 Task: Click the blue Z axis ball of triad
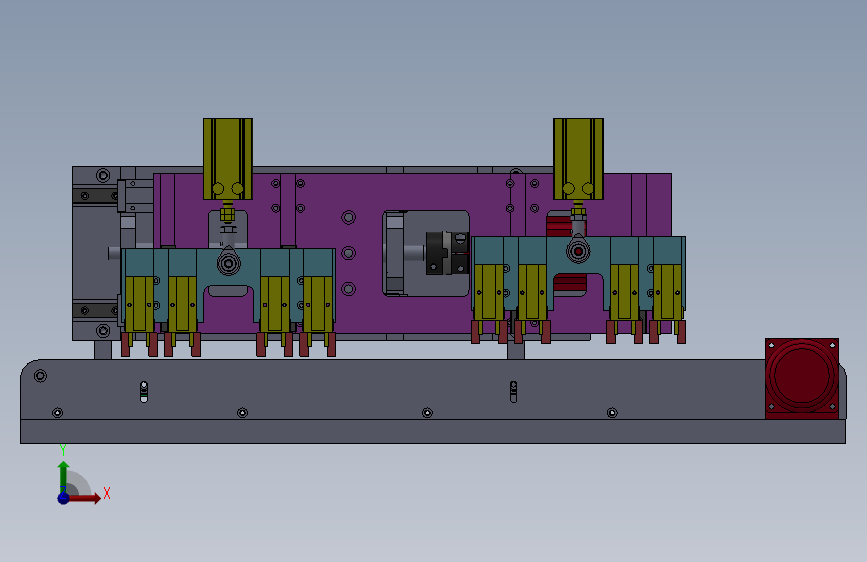coord(64,498)
